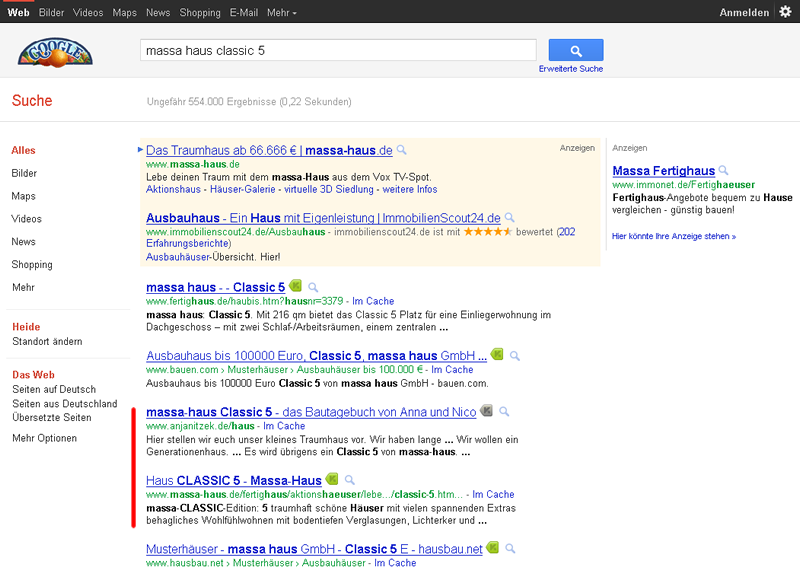The width and height of the screenshot is (800, 571).
Task: Click the gray tag icon on the Anna und Nico result
Action: point(487,410)
